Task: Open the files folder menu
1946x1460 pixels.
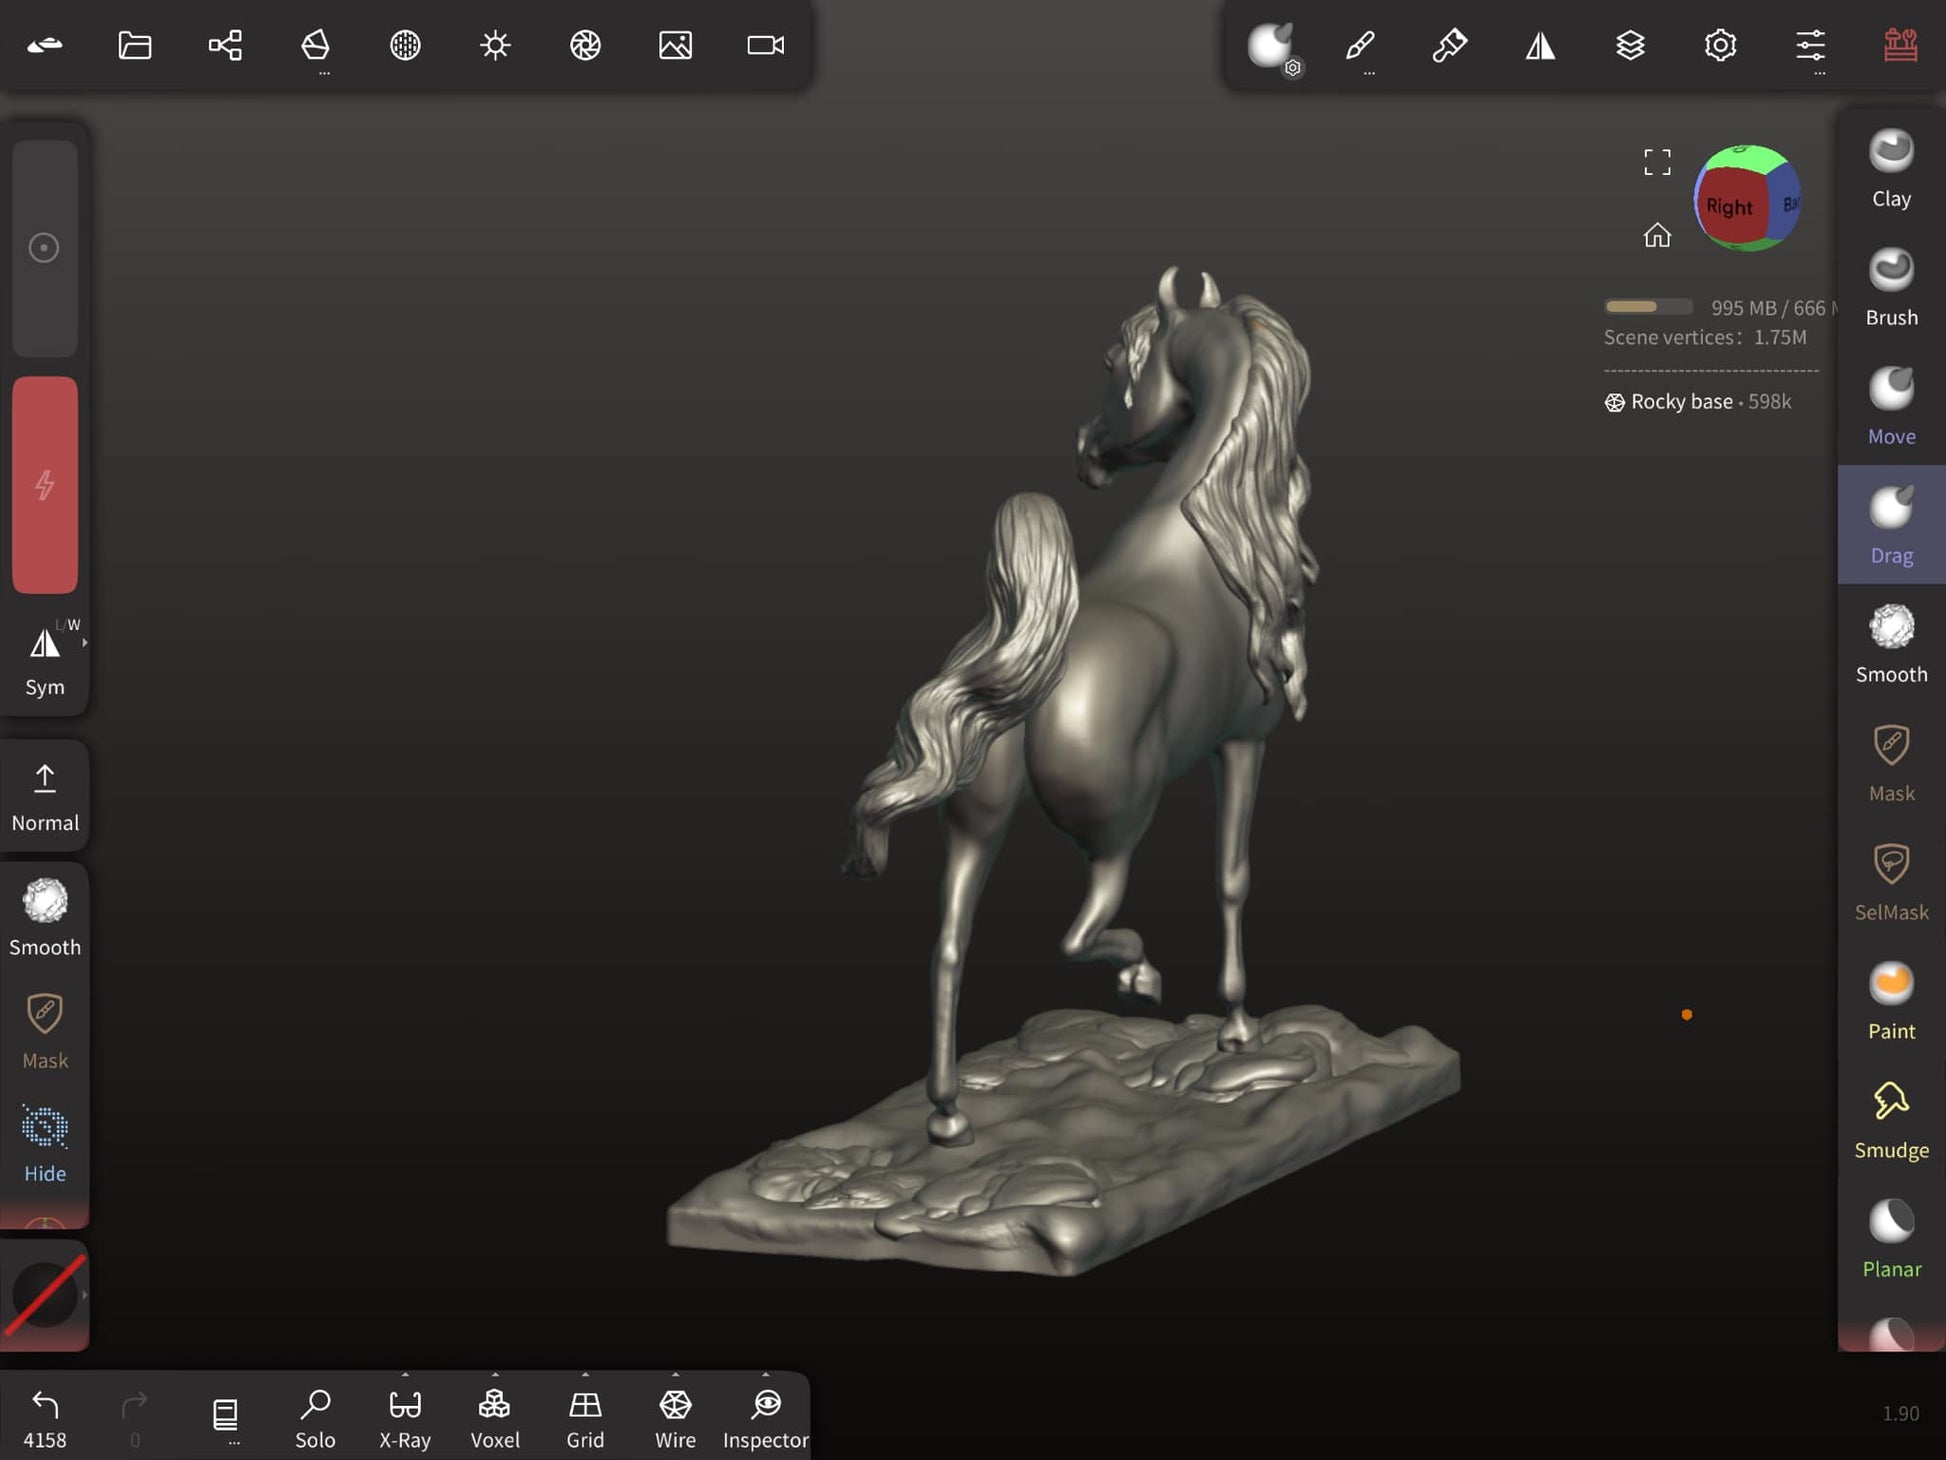Action: pos(135,45)
